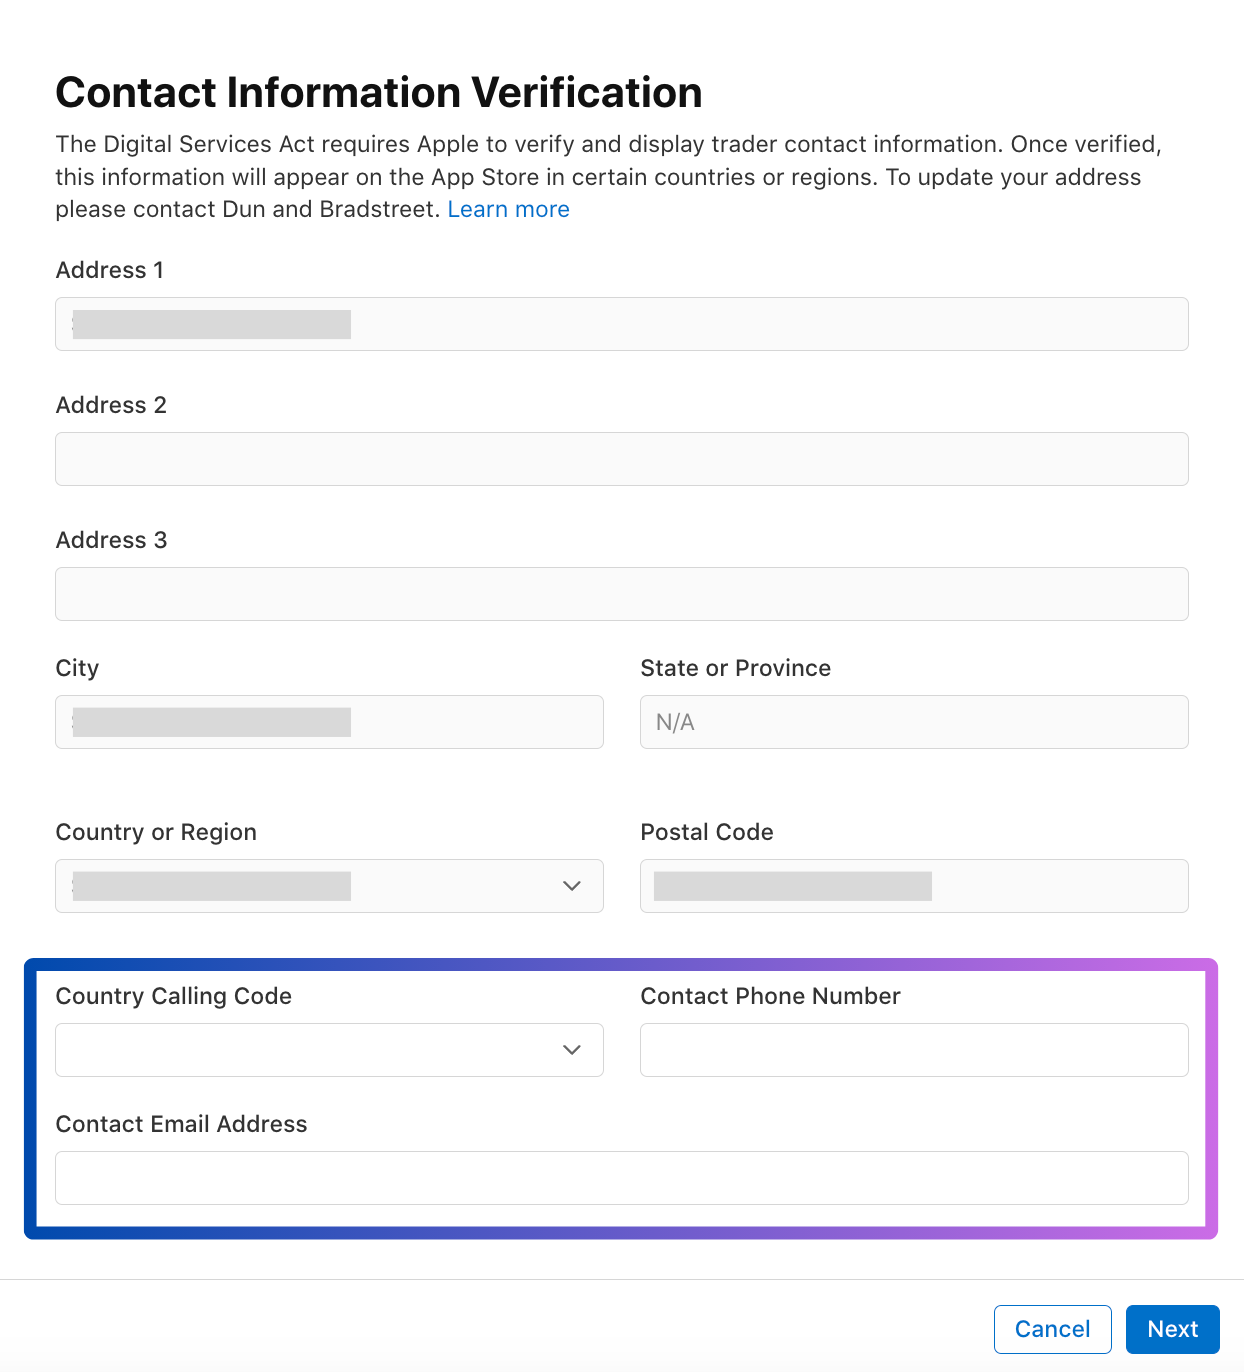Open the Learn more link
The width and height of the screenshot is (1244, 1372).
(x=508, y=209)
